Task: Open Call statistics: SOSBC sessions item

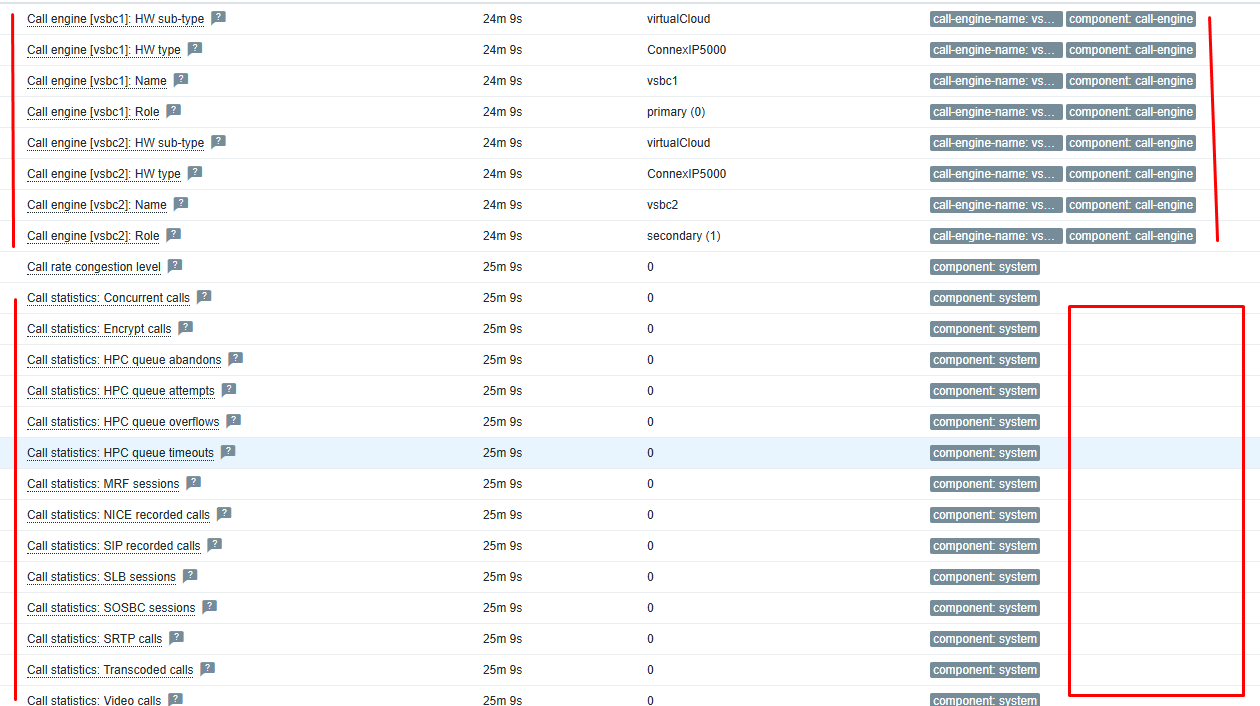Action: click(x=111, y=608)
